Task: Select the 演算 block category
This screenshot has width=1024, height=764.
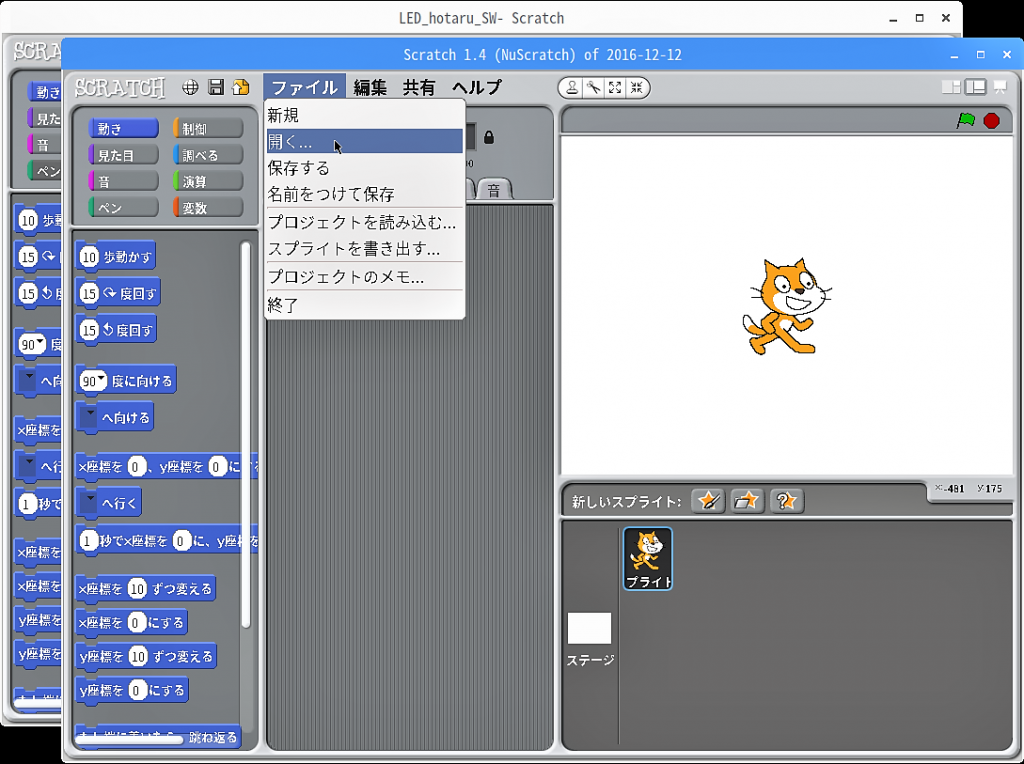Action: coord(208,181)
